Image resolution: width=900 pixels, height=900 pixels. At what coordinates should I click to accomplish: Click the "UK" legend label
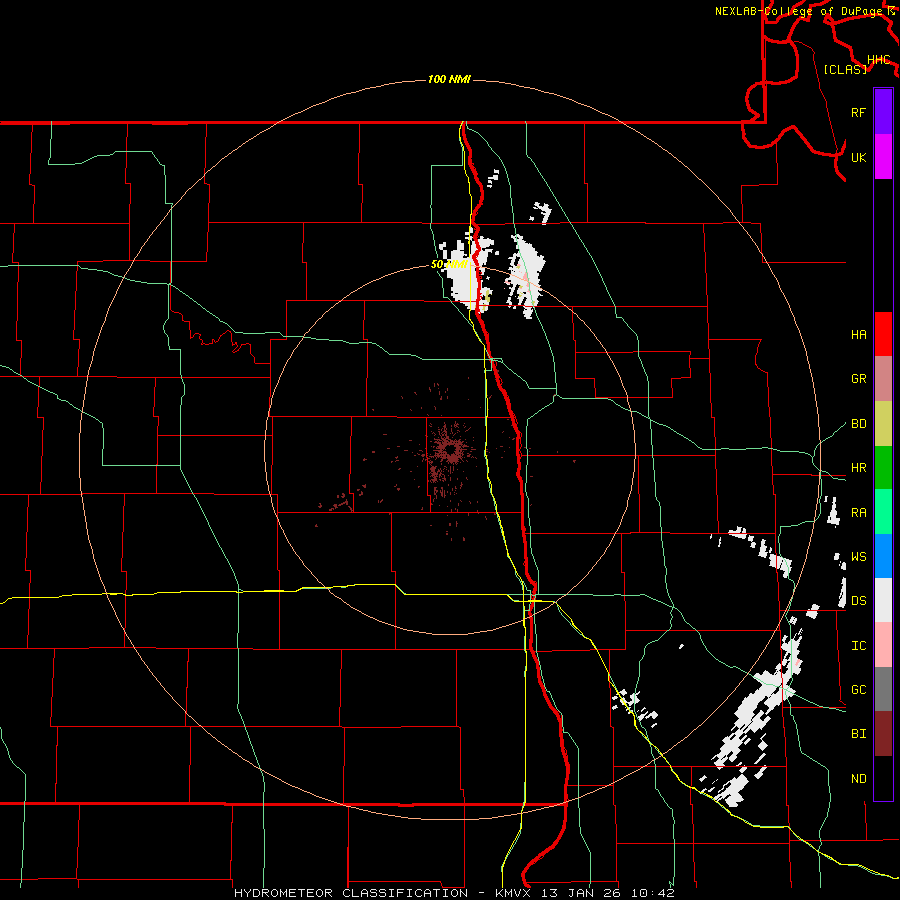(x=858, y=157)
